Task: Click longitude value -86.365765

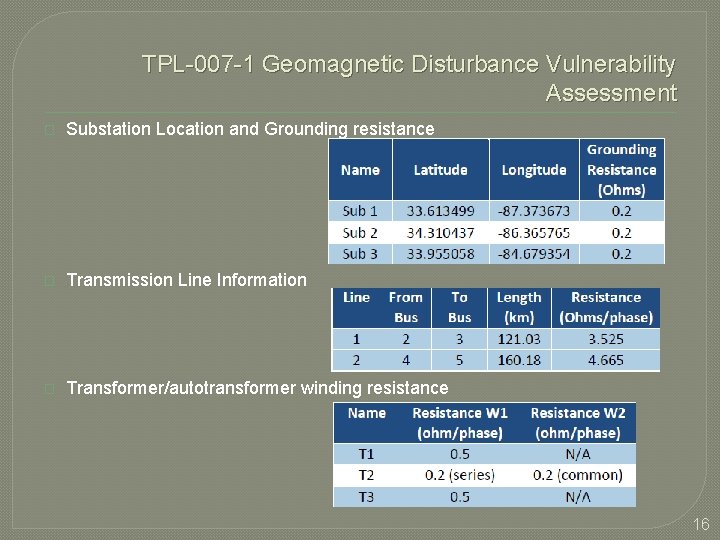Action: pyautogui.click(x=534, y=233)
